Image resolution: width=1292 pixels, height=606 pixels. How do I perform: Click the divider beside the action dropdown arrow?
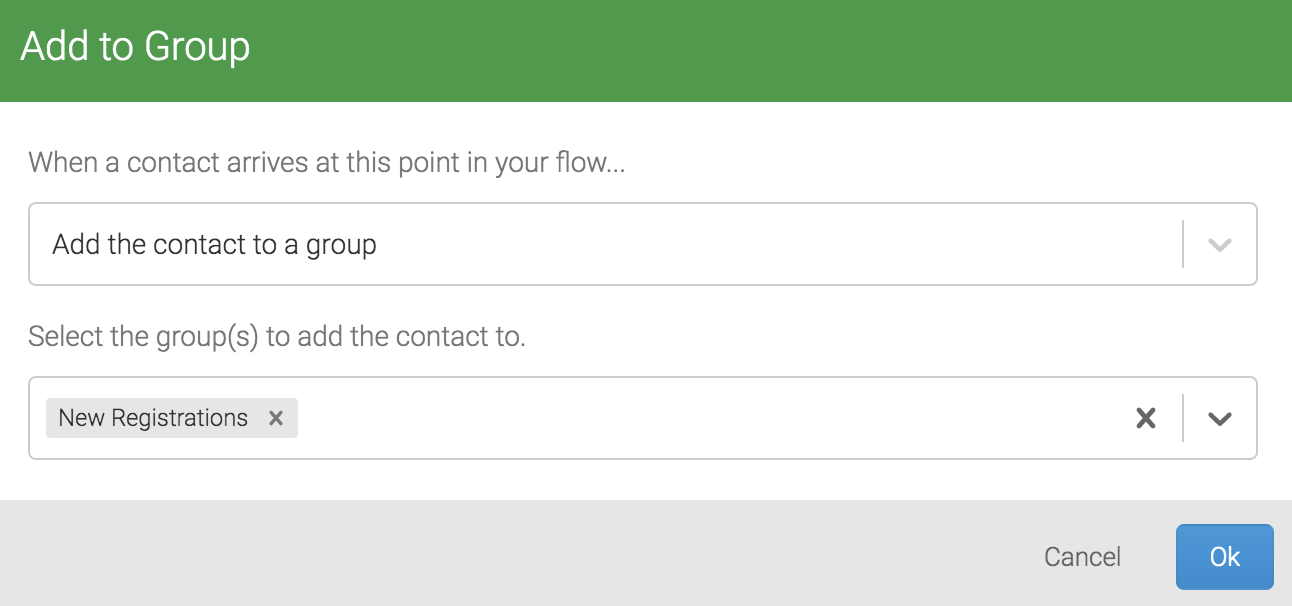[x=1183, y=245]
